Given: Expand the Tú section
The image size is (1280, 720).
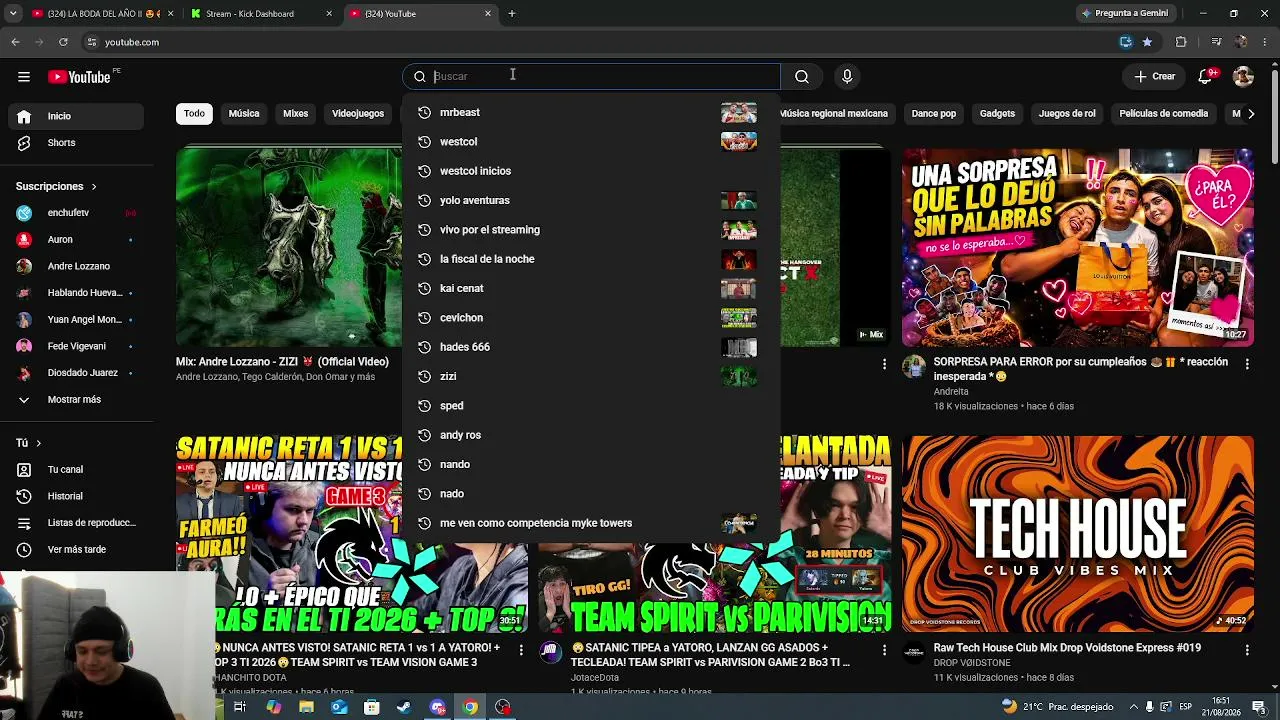Looking at the screenshot, I should pos(29,443).
